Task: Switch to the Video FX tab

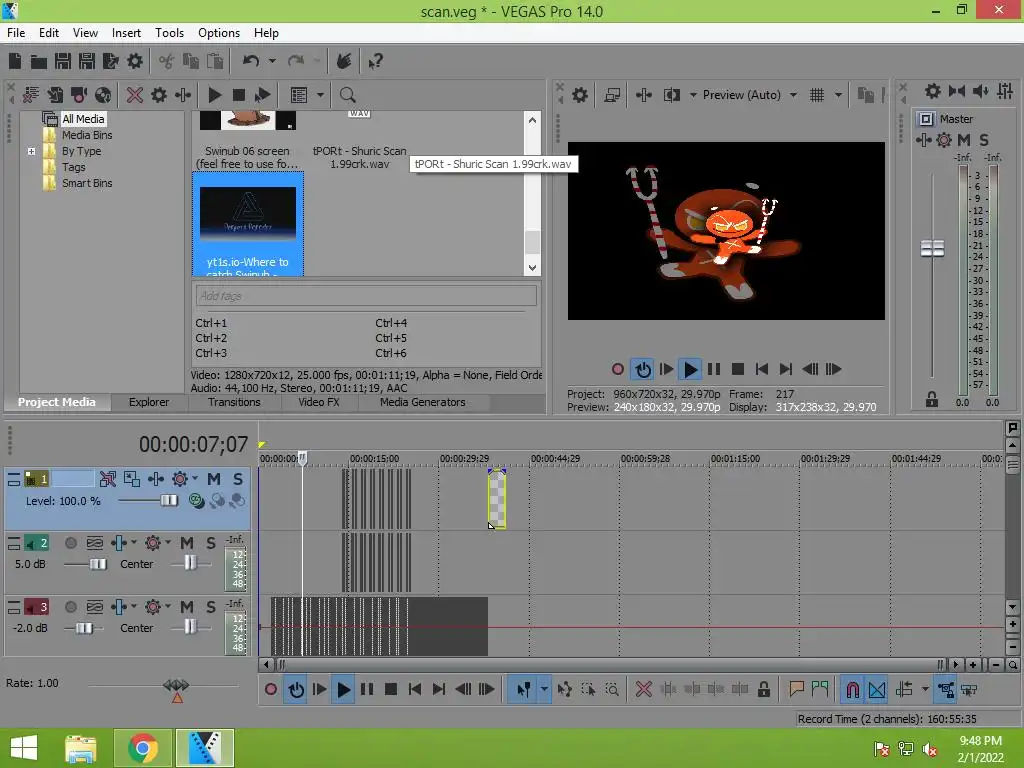Action: coord(319,402)
